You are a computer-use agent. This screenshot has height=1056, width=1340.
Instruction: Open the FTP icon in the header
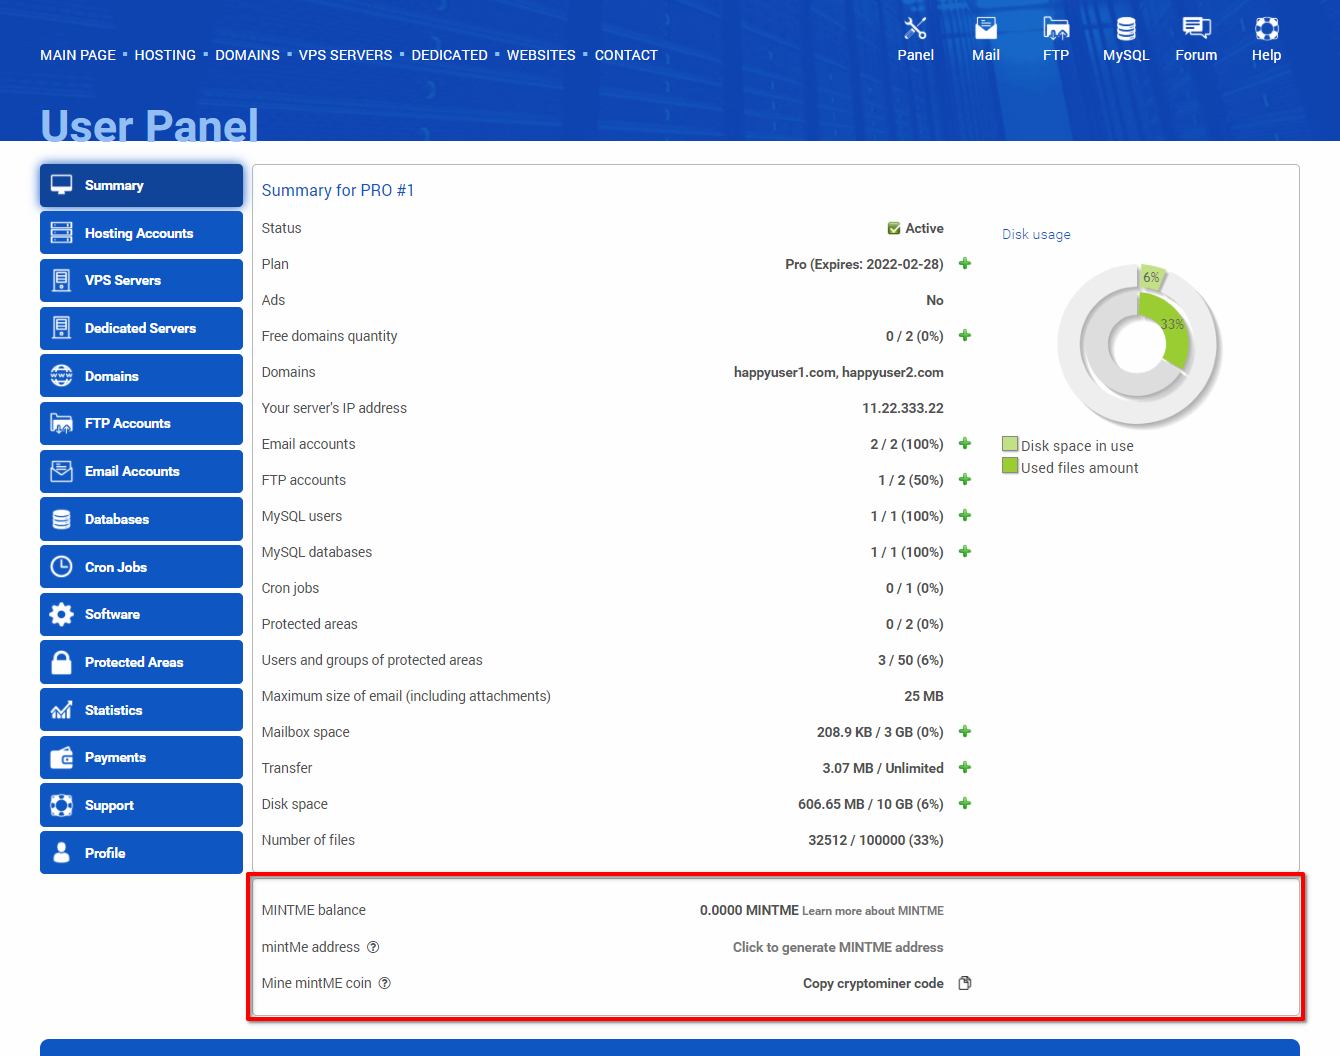coord(1056,28)
